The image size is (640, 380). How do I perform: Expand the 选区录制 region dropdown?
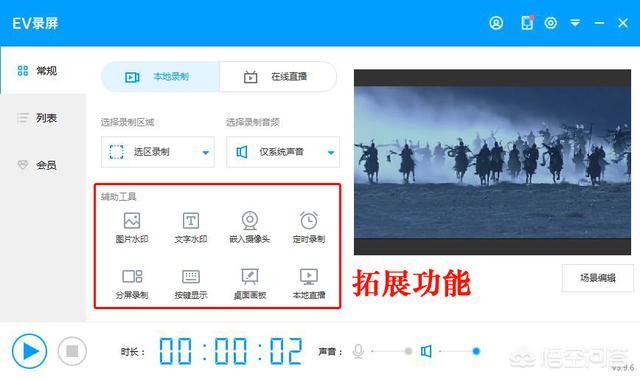[158, 152]
